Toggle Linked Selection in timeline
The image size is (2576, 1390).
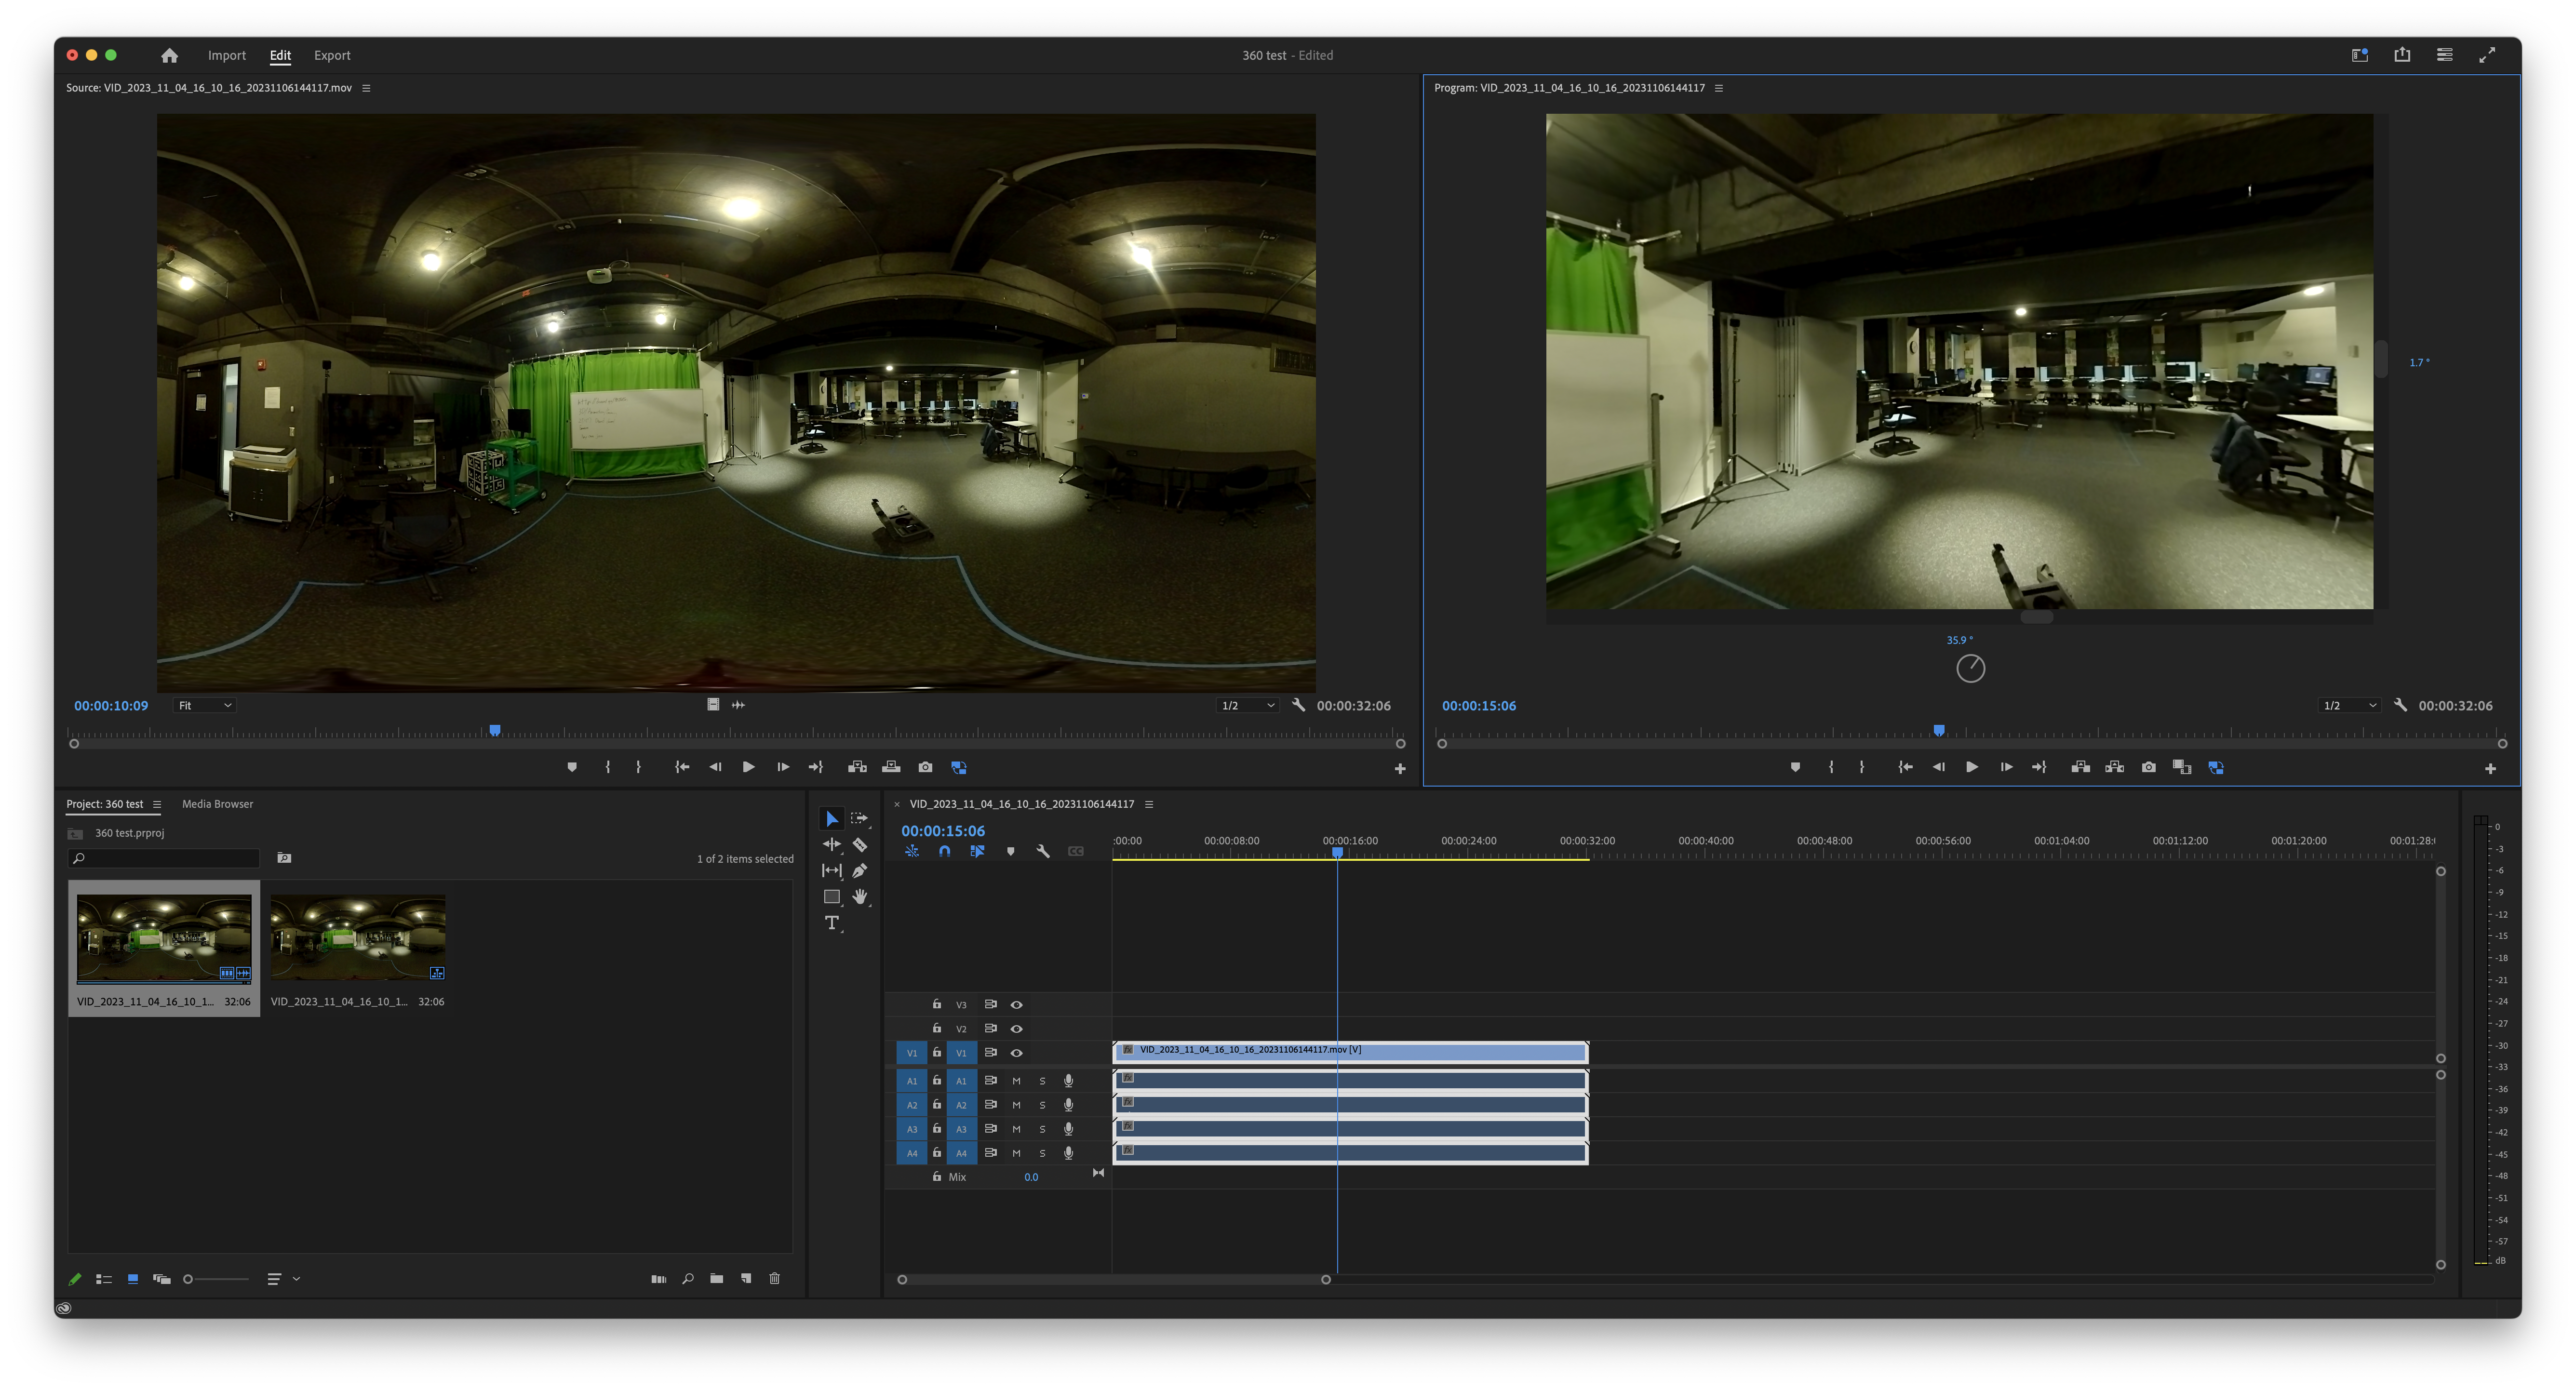[x=977, y=852]
